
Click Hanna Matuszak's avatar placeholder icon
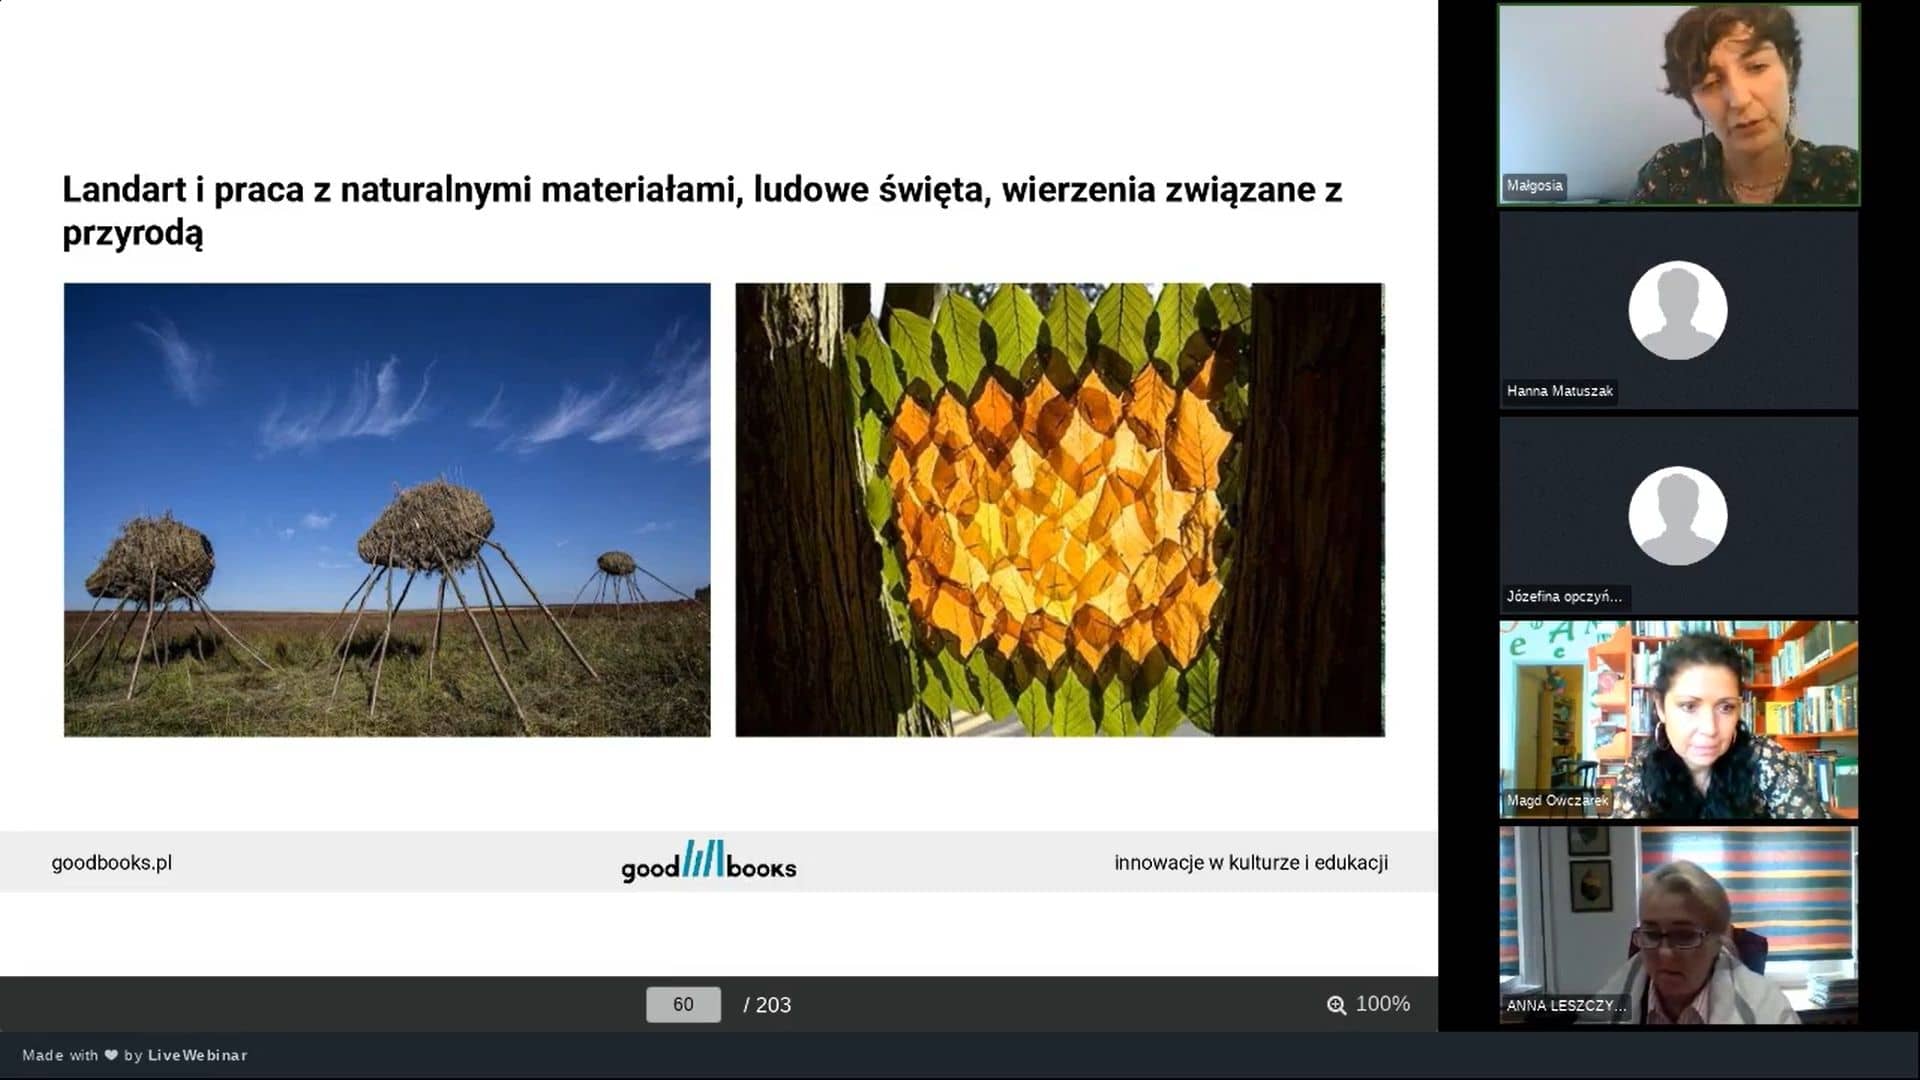(x=1678, y=310)
